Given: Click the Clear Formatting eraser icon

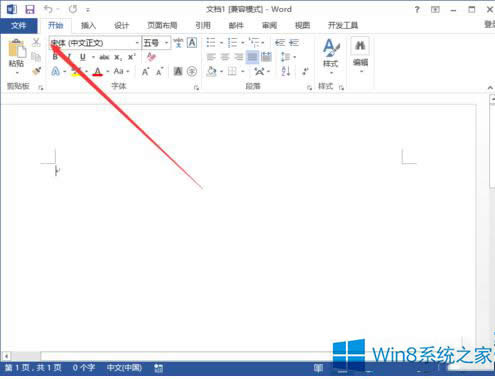Looking at the screenshot, I should (x=151, y=57).
